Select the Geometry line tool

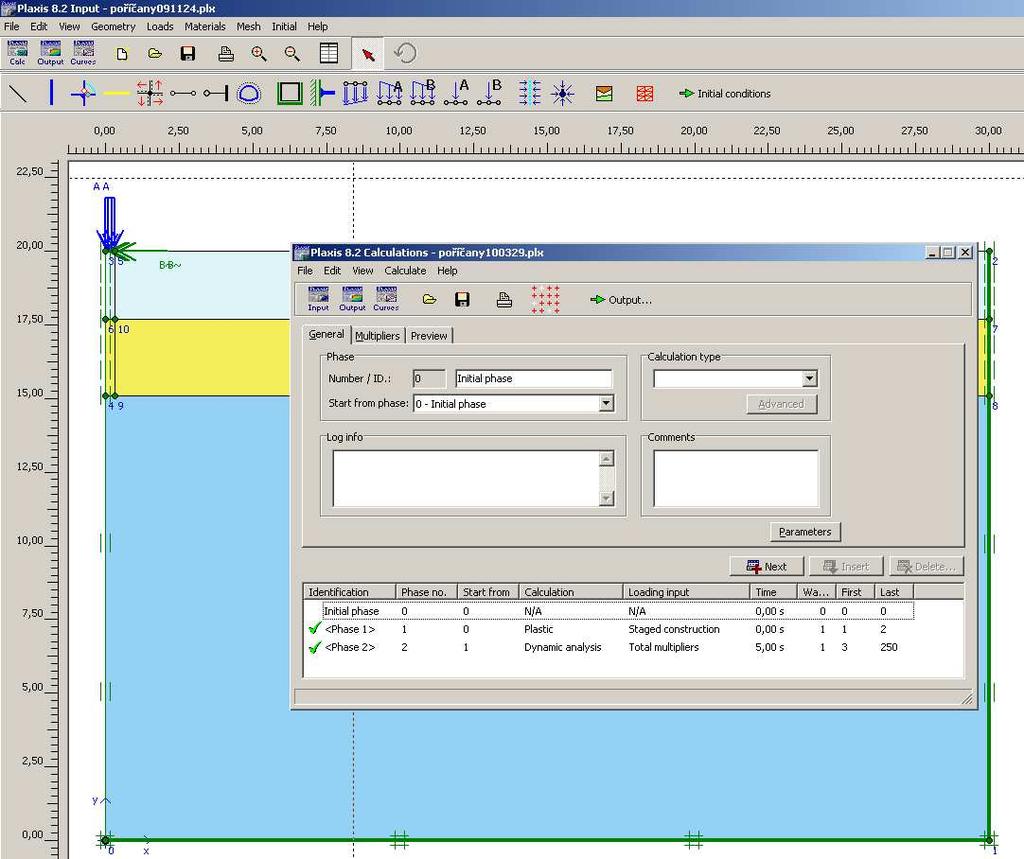pos(18,93)
